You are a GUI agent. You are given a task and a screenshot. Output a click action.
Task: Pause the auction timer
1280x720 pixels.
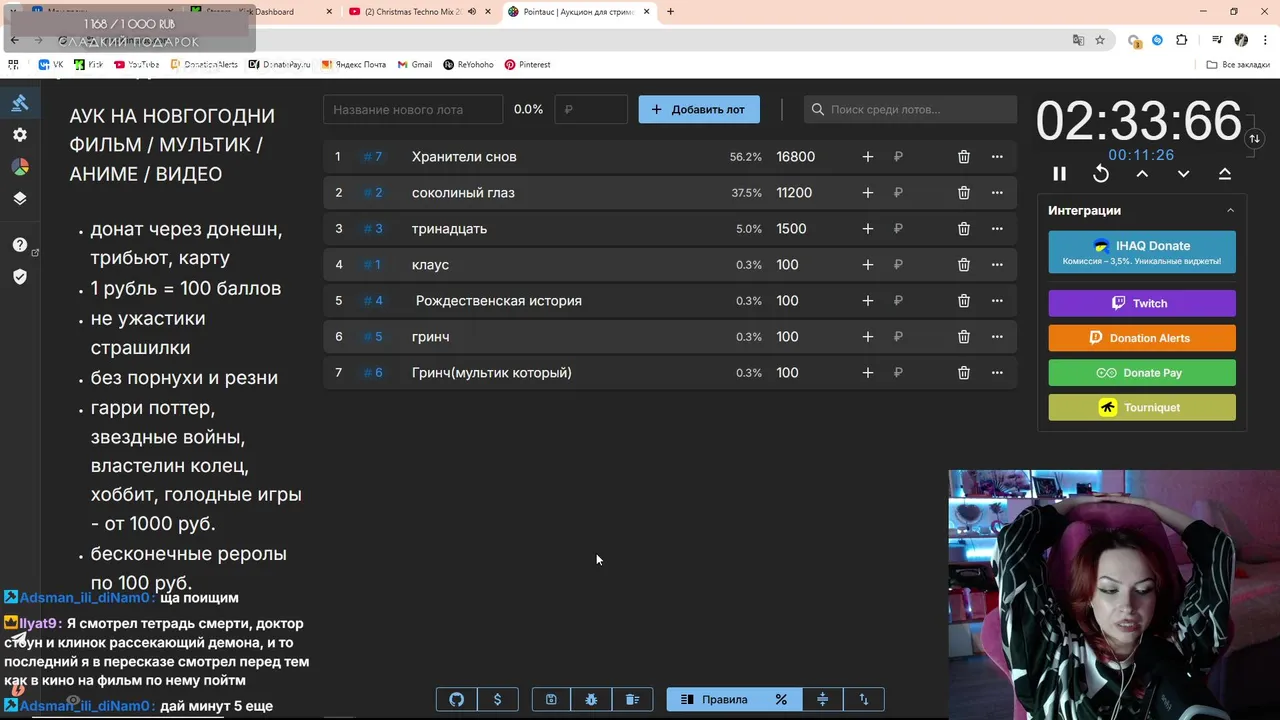click(1060, 174)
